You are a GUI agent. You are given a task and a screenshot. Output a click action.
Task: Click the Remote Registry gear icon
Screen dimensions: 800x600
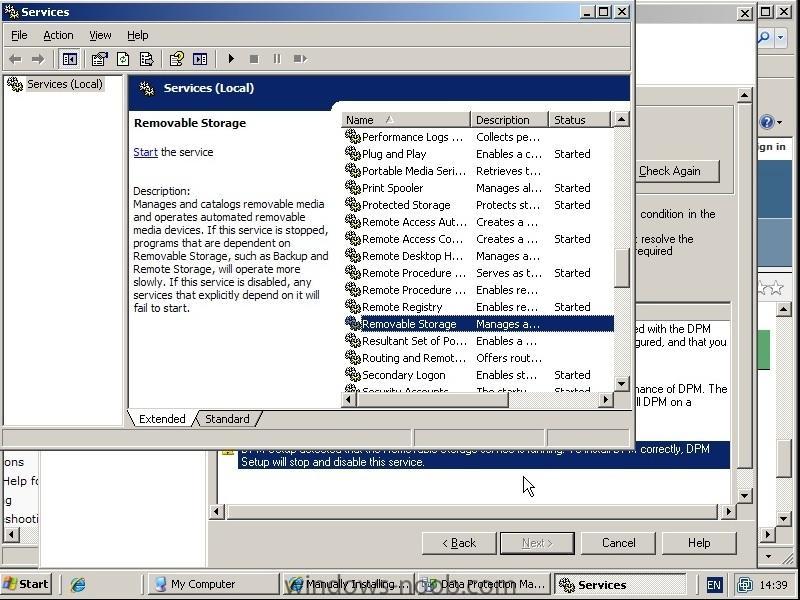pos(353,306)
